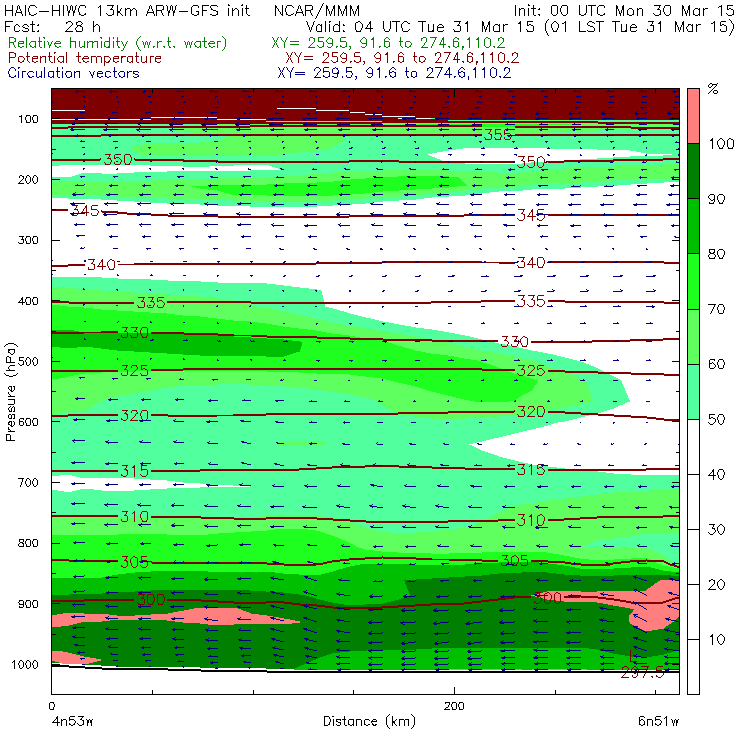Click the '500' tick on the pressure axis
740x740 pixels.
click(x=28, y=362)
